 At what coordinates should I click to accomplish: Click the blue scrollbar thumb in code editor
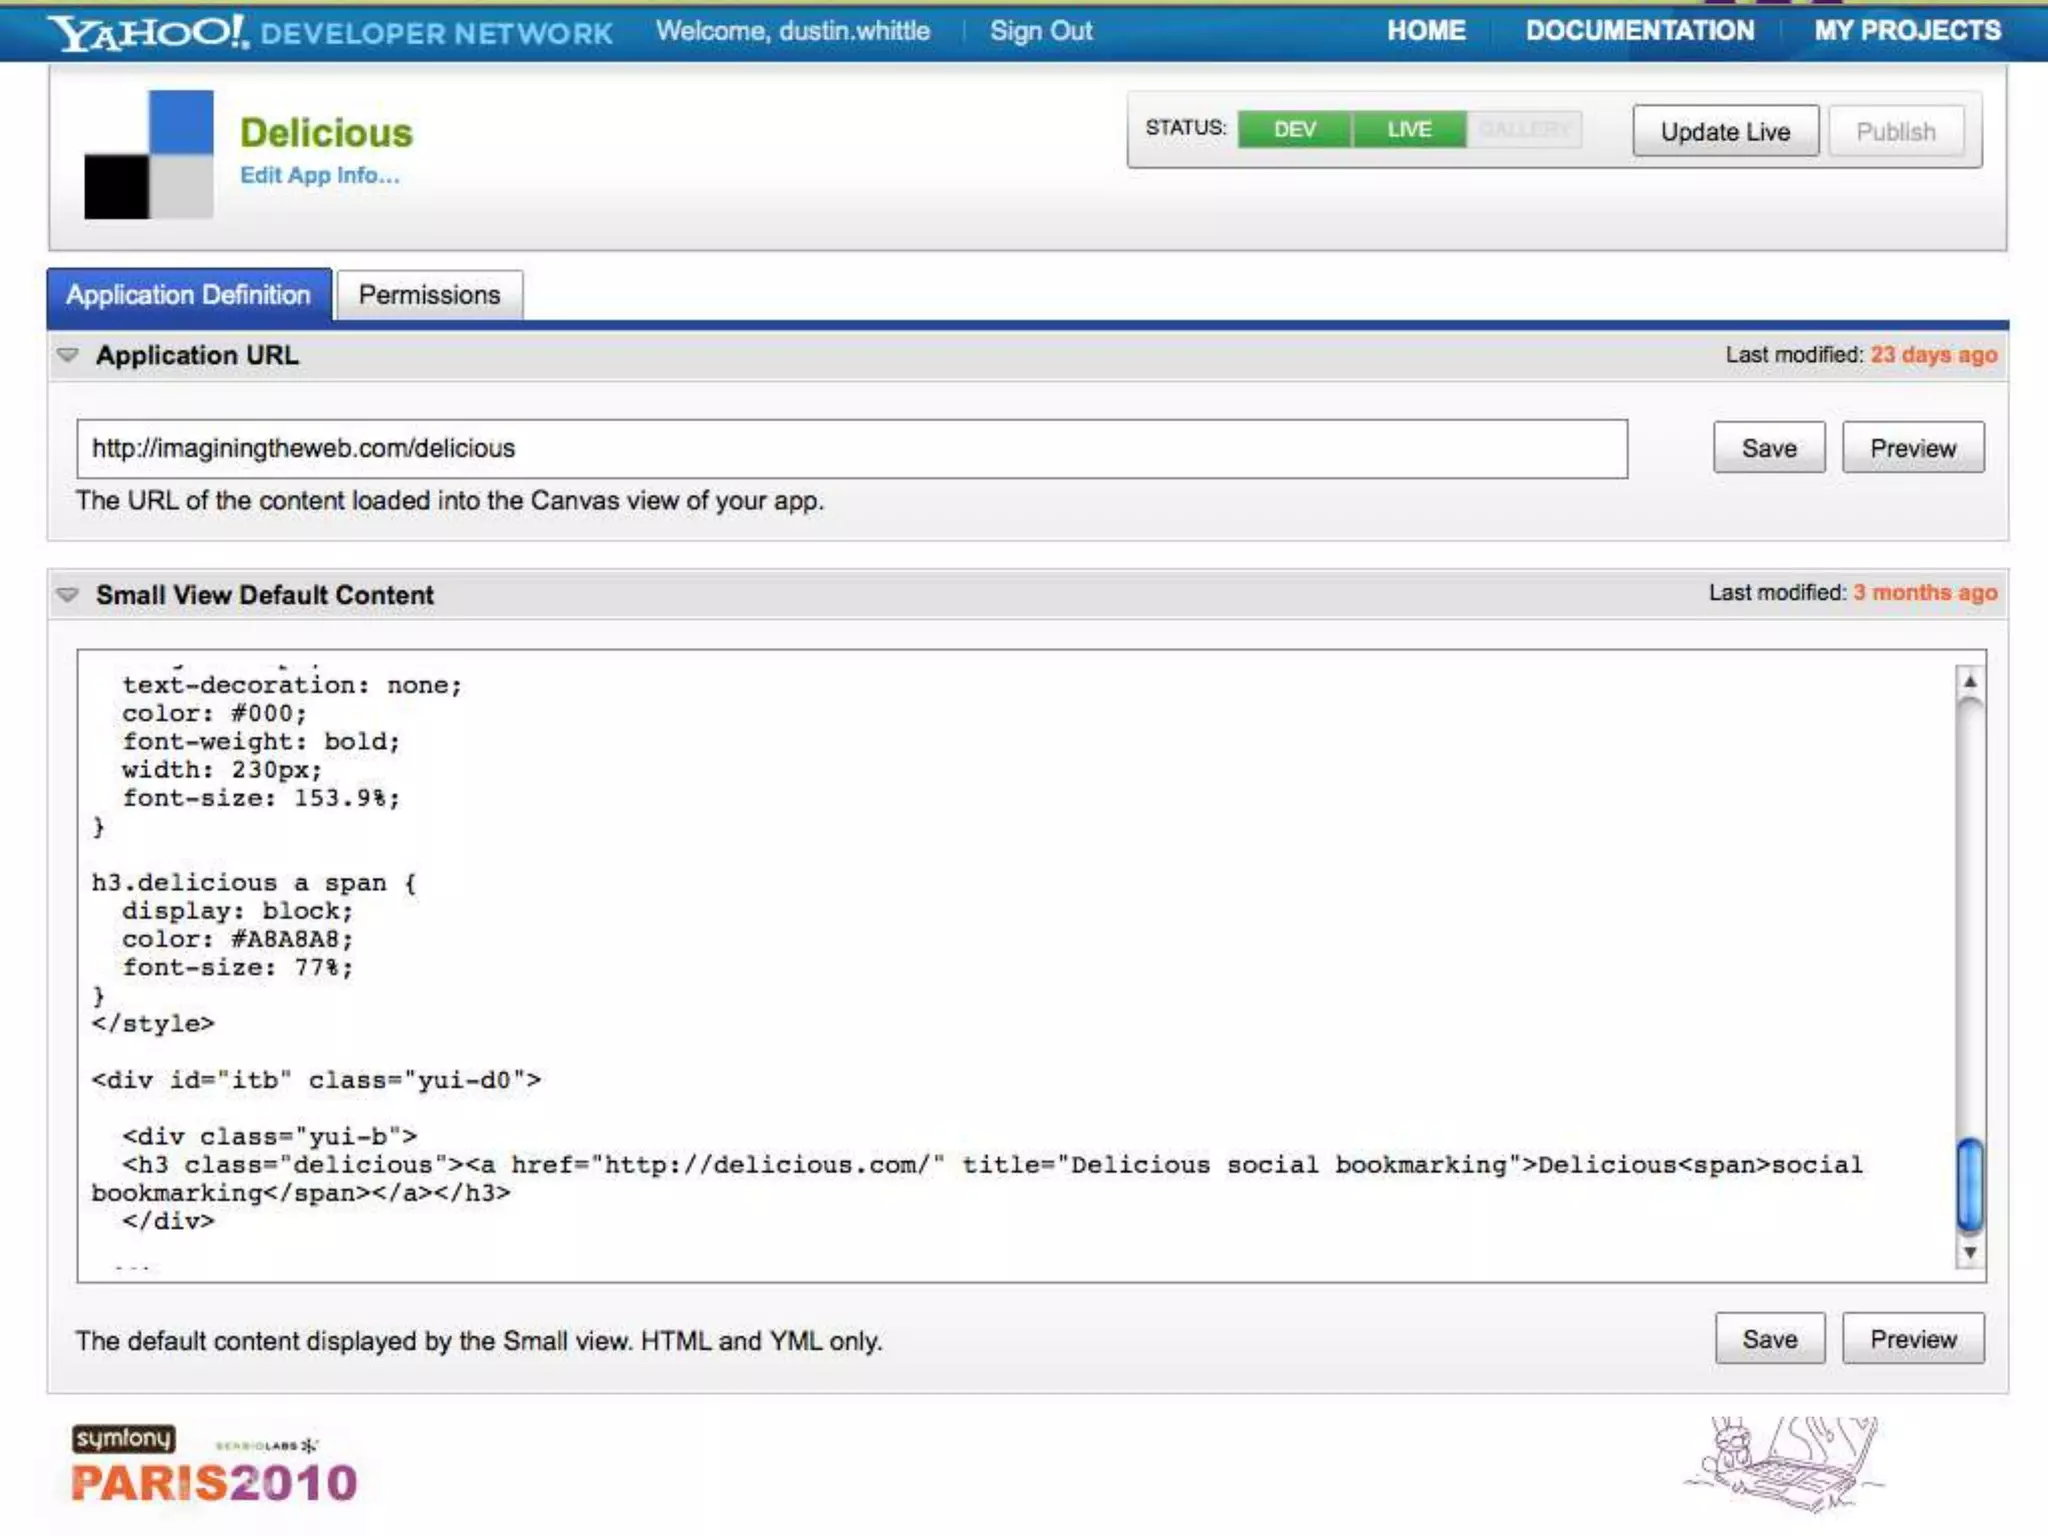coord(1969,1185)
